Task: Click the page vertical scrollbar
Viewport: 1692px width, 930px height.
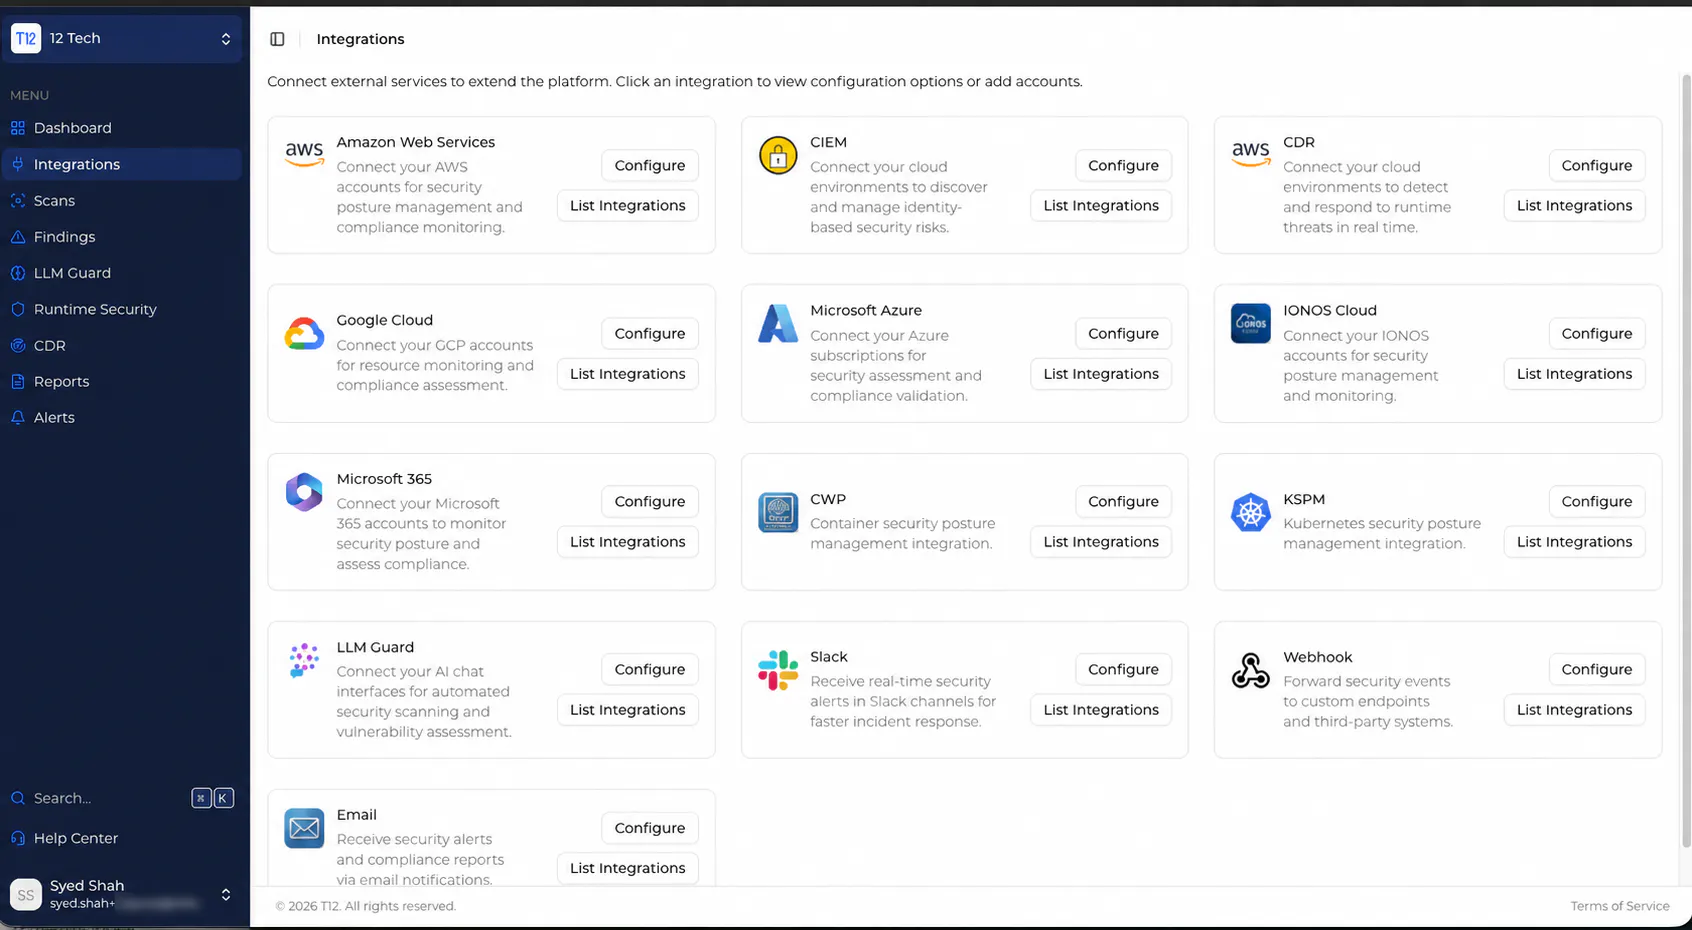Action: click(x=1686, y=460)
